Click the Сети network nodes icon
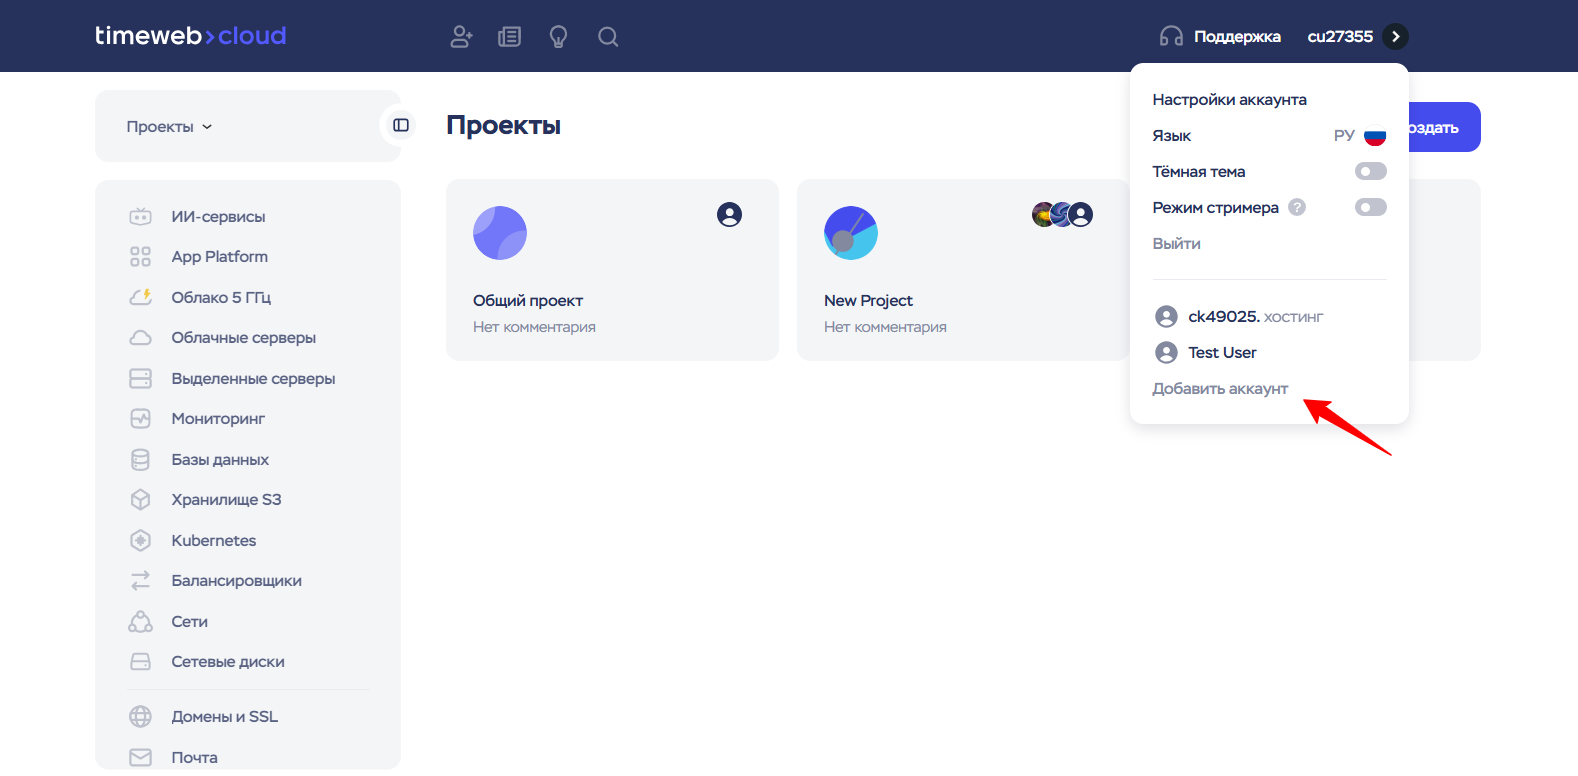Image resolution: width=1578 pixels, height=776 pixels. 141,621
